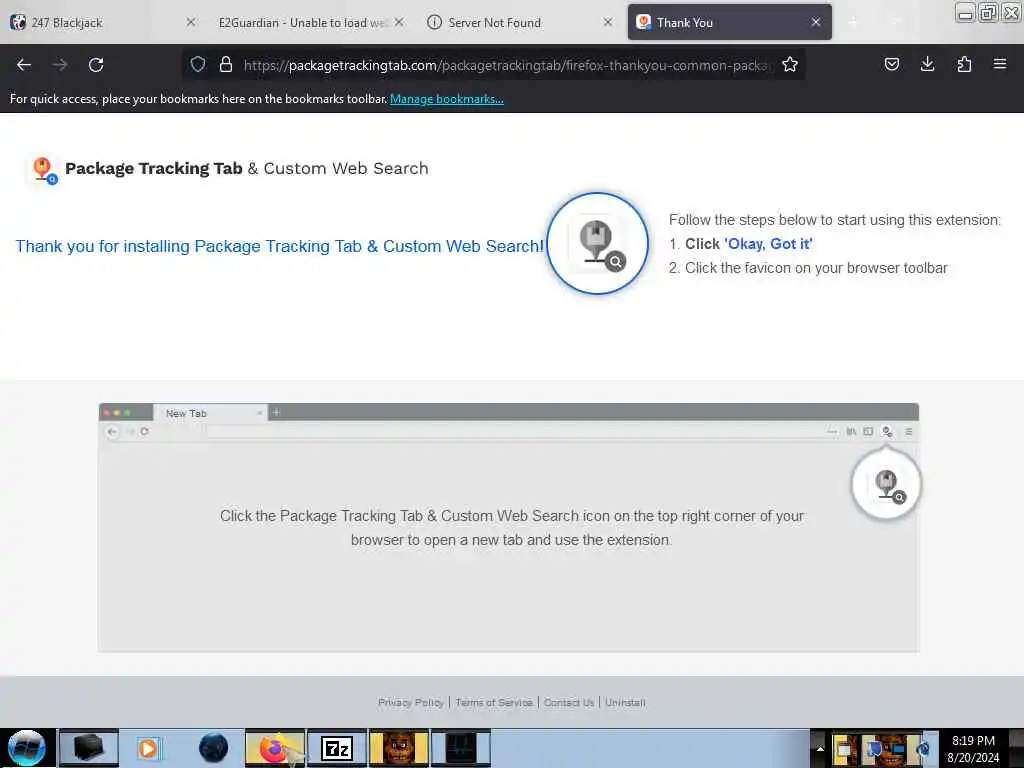
Task: Open the Downloads panel
Action: pos(927,64)
